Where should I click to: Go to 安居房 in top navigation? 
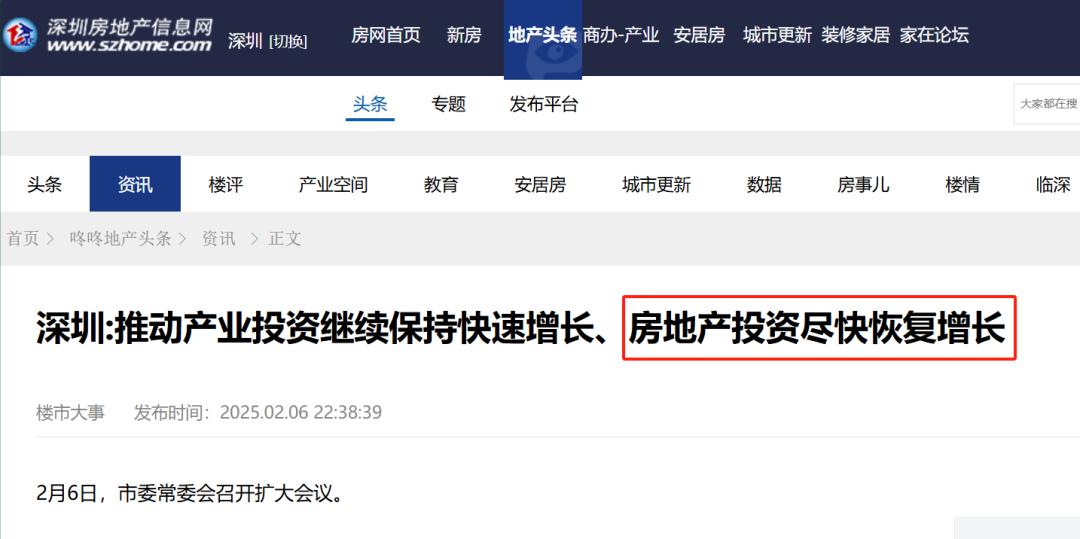699,35
